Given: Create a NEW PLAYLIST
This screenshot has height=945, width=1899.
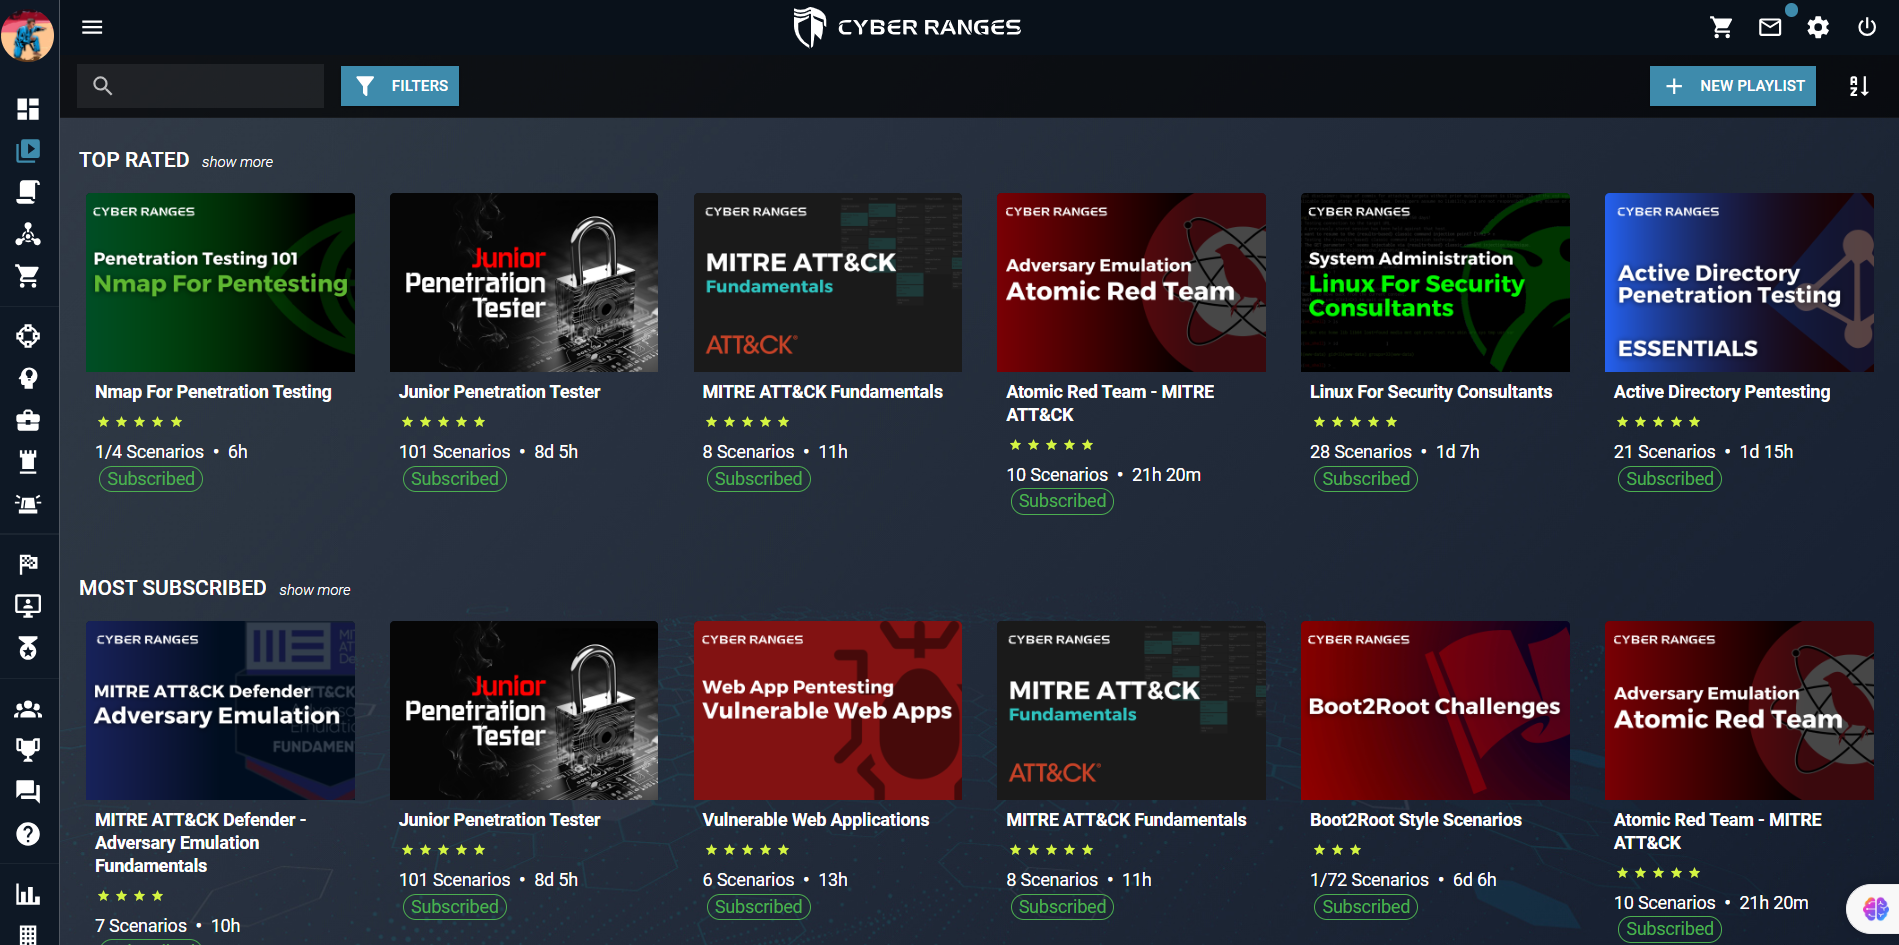Looking at the screenshot, I should pyautogui.click(x=1733, y=86).
